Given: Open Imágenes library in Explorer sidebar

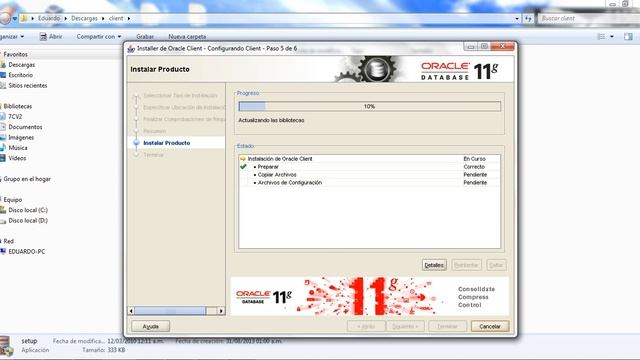Looking at the screenshot, I should click(21, 138).
